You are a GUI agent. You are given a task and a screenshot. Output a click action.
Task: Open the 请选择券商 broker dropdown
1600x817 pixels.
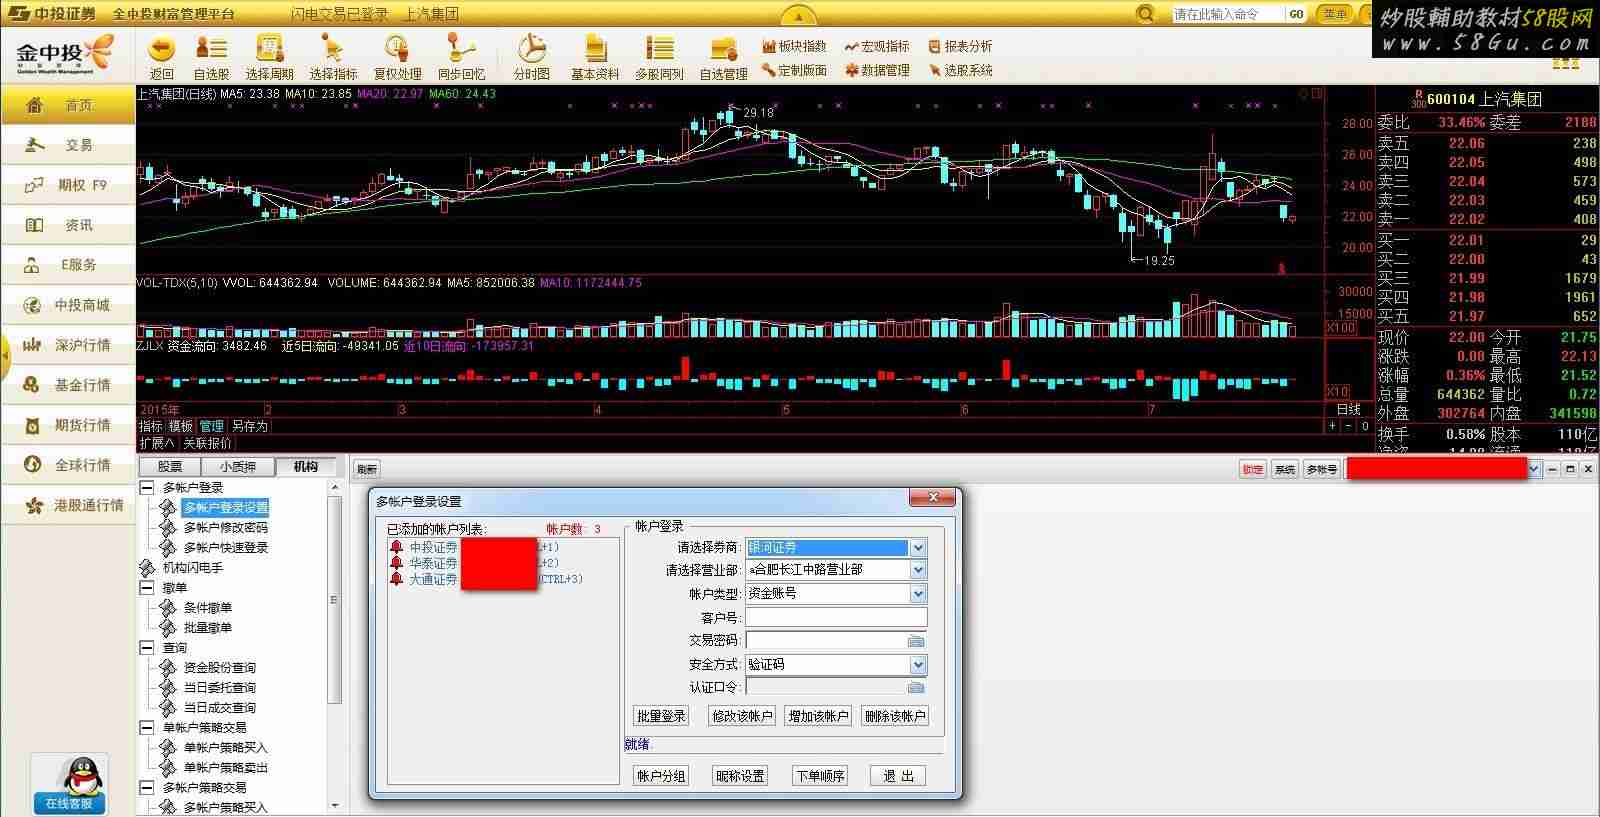pos(918,548)
